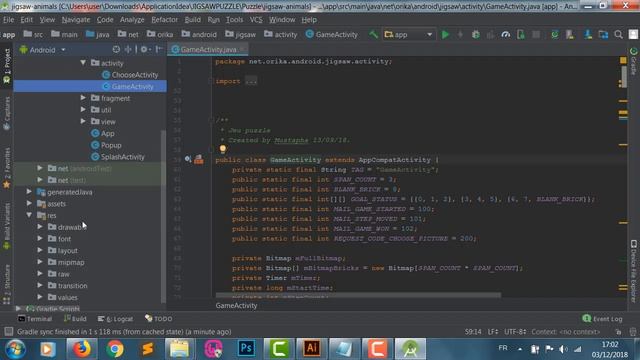Open the Android Profiler gauge icon
The height and width of the screenshot is (360, 640).
click(505, 35)
